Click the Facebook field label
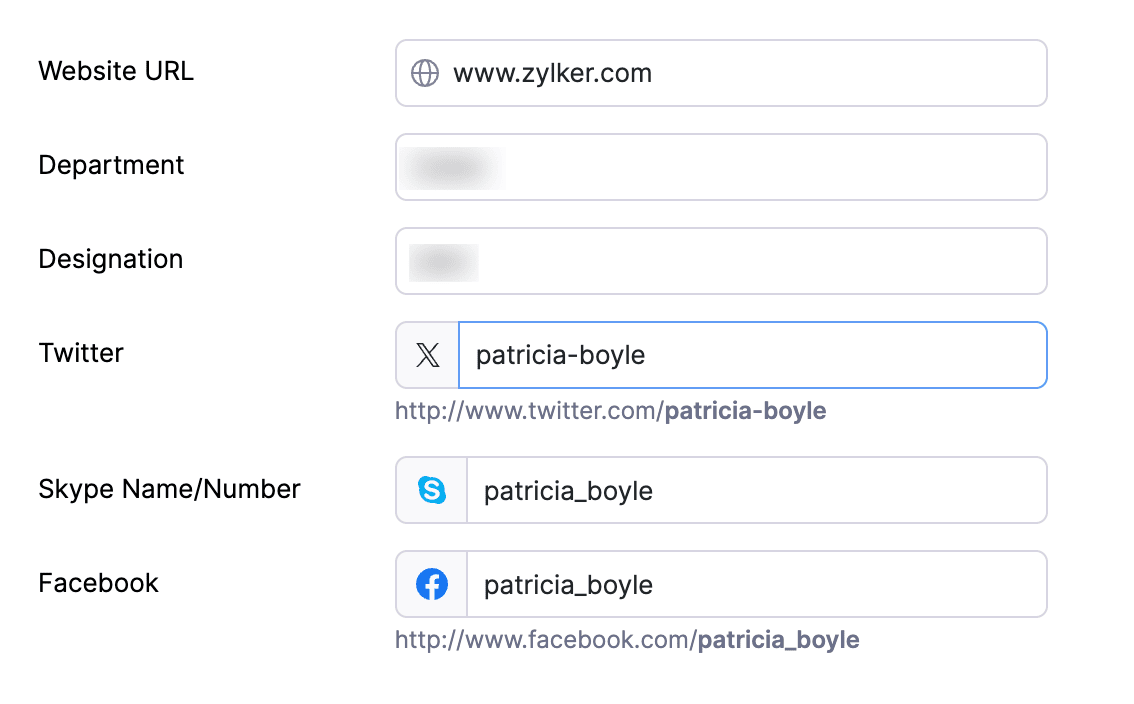1134x704 pixels. point(98,583)
